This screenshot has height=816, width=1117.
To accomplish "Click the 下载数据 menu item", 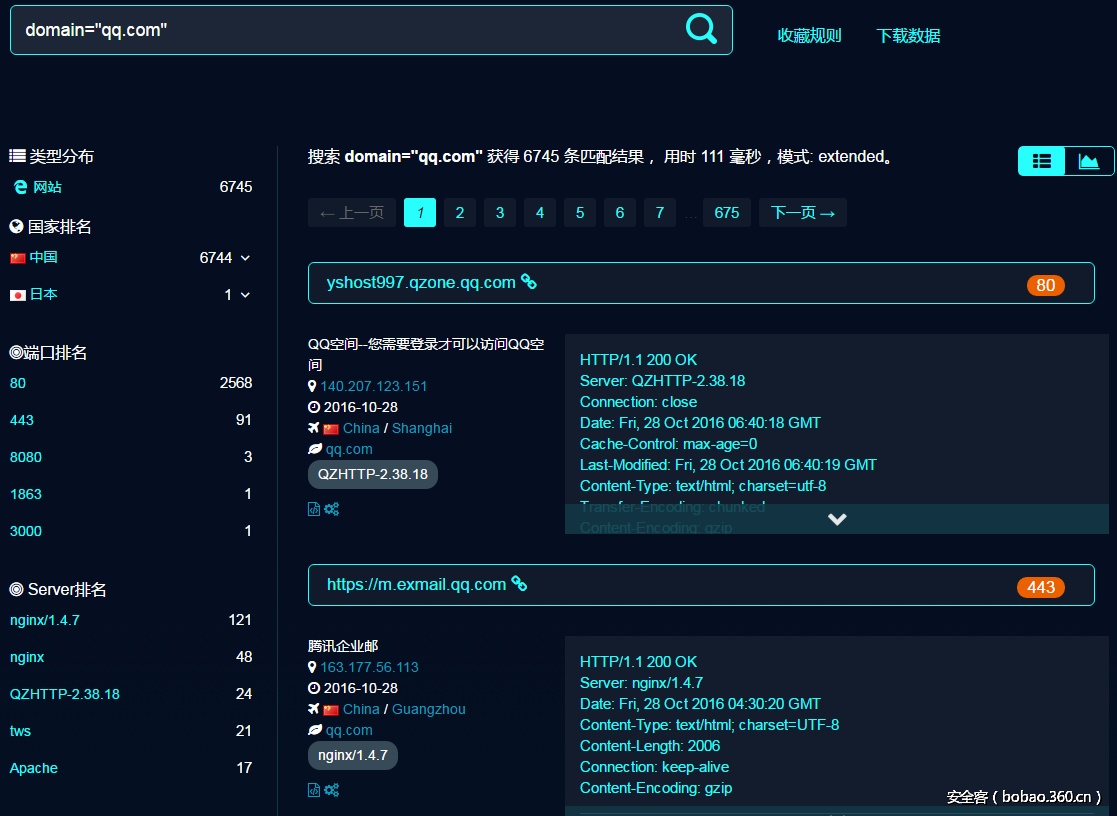I will coord(907,35).
